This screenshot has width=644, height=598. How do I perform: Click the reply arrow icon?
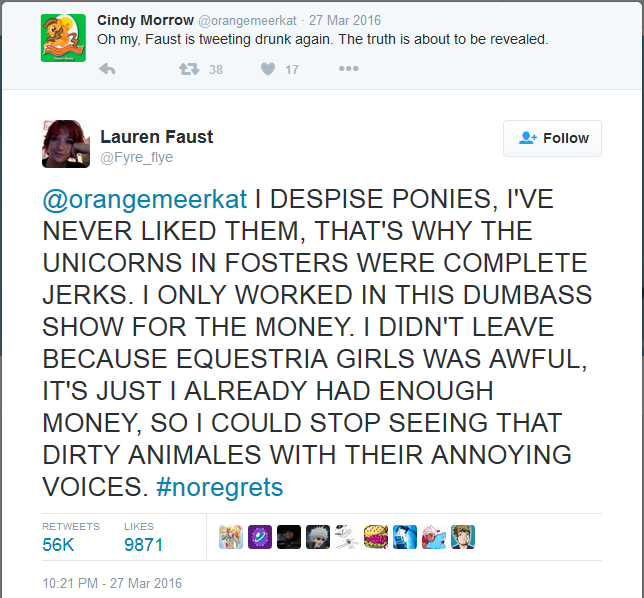click(108, 69)
